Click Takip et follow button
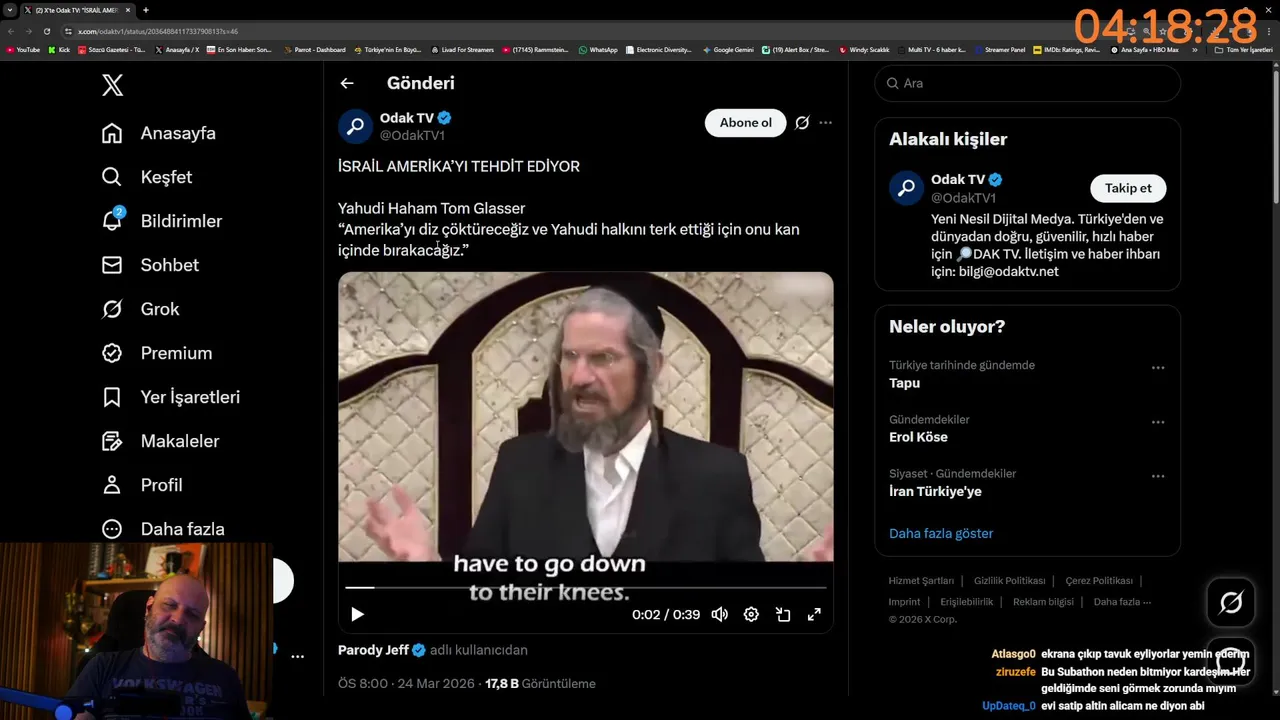 click(1128, 188)
